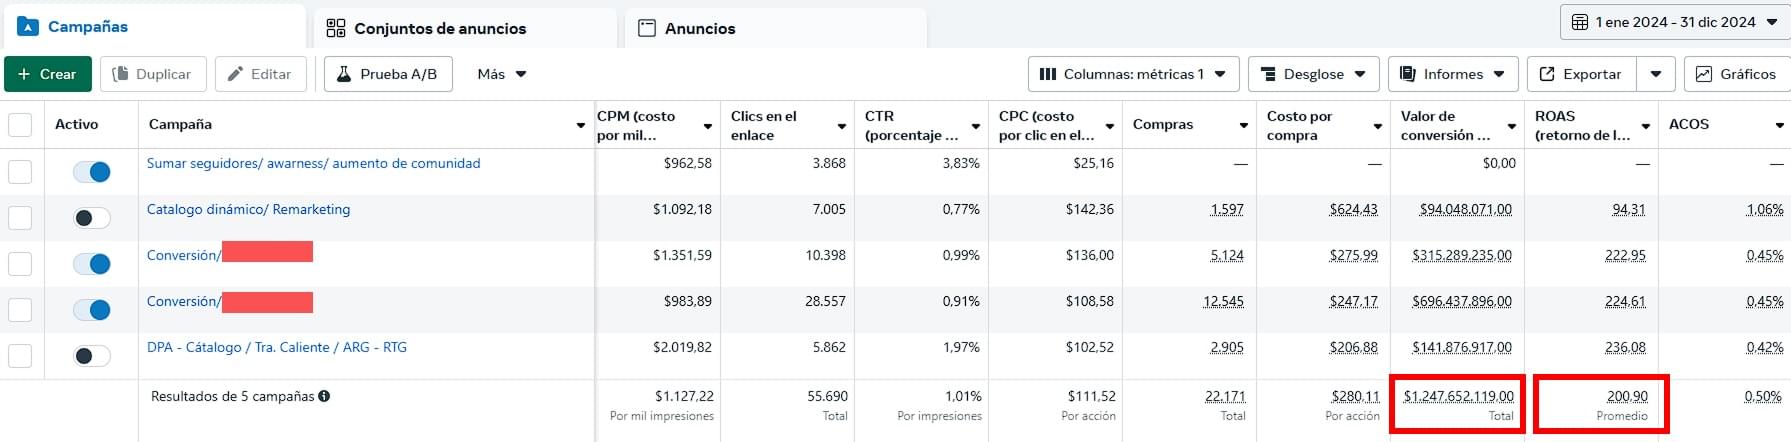Toggle off Sumar seguidores campaign switch
This screenshot has width=1791, height=442.
92,172
